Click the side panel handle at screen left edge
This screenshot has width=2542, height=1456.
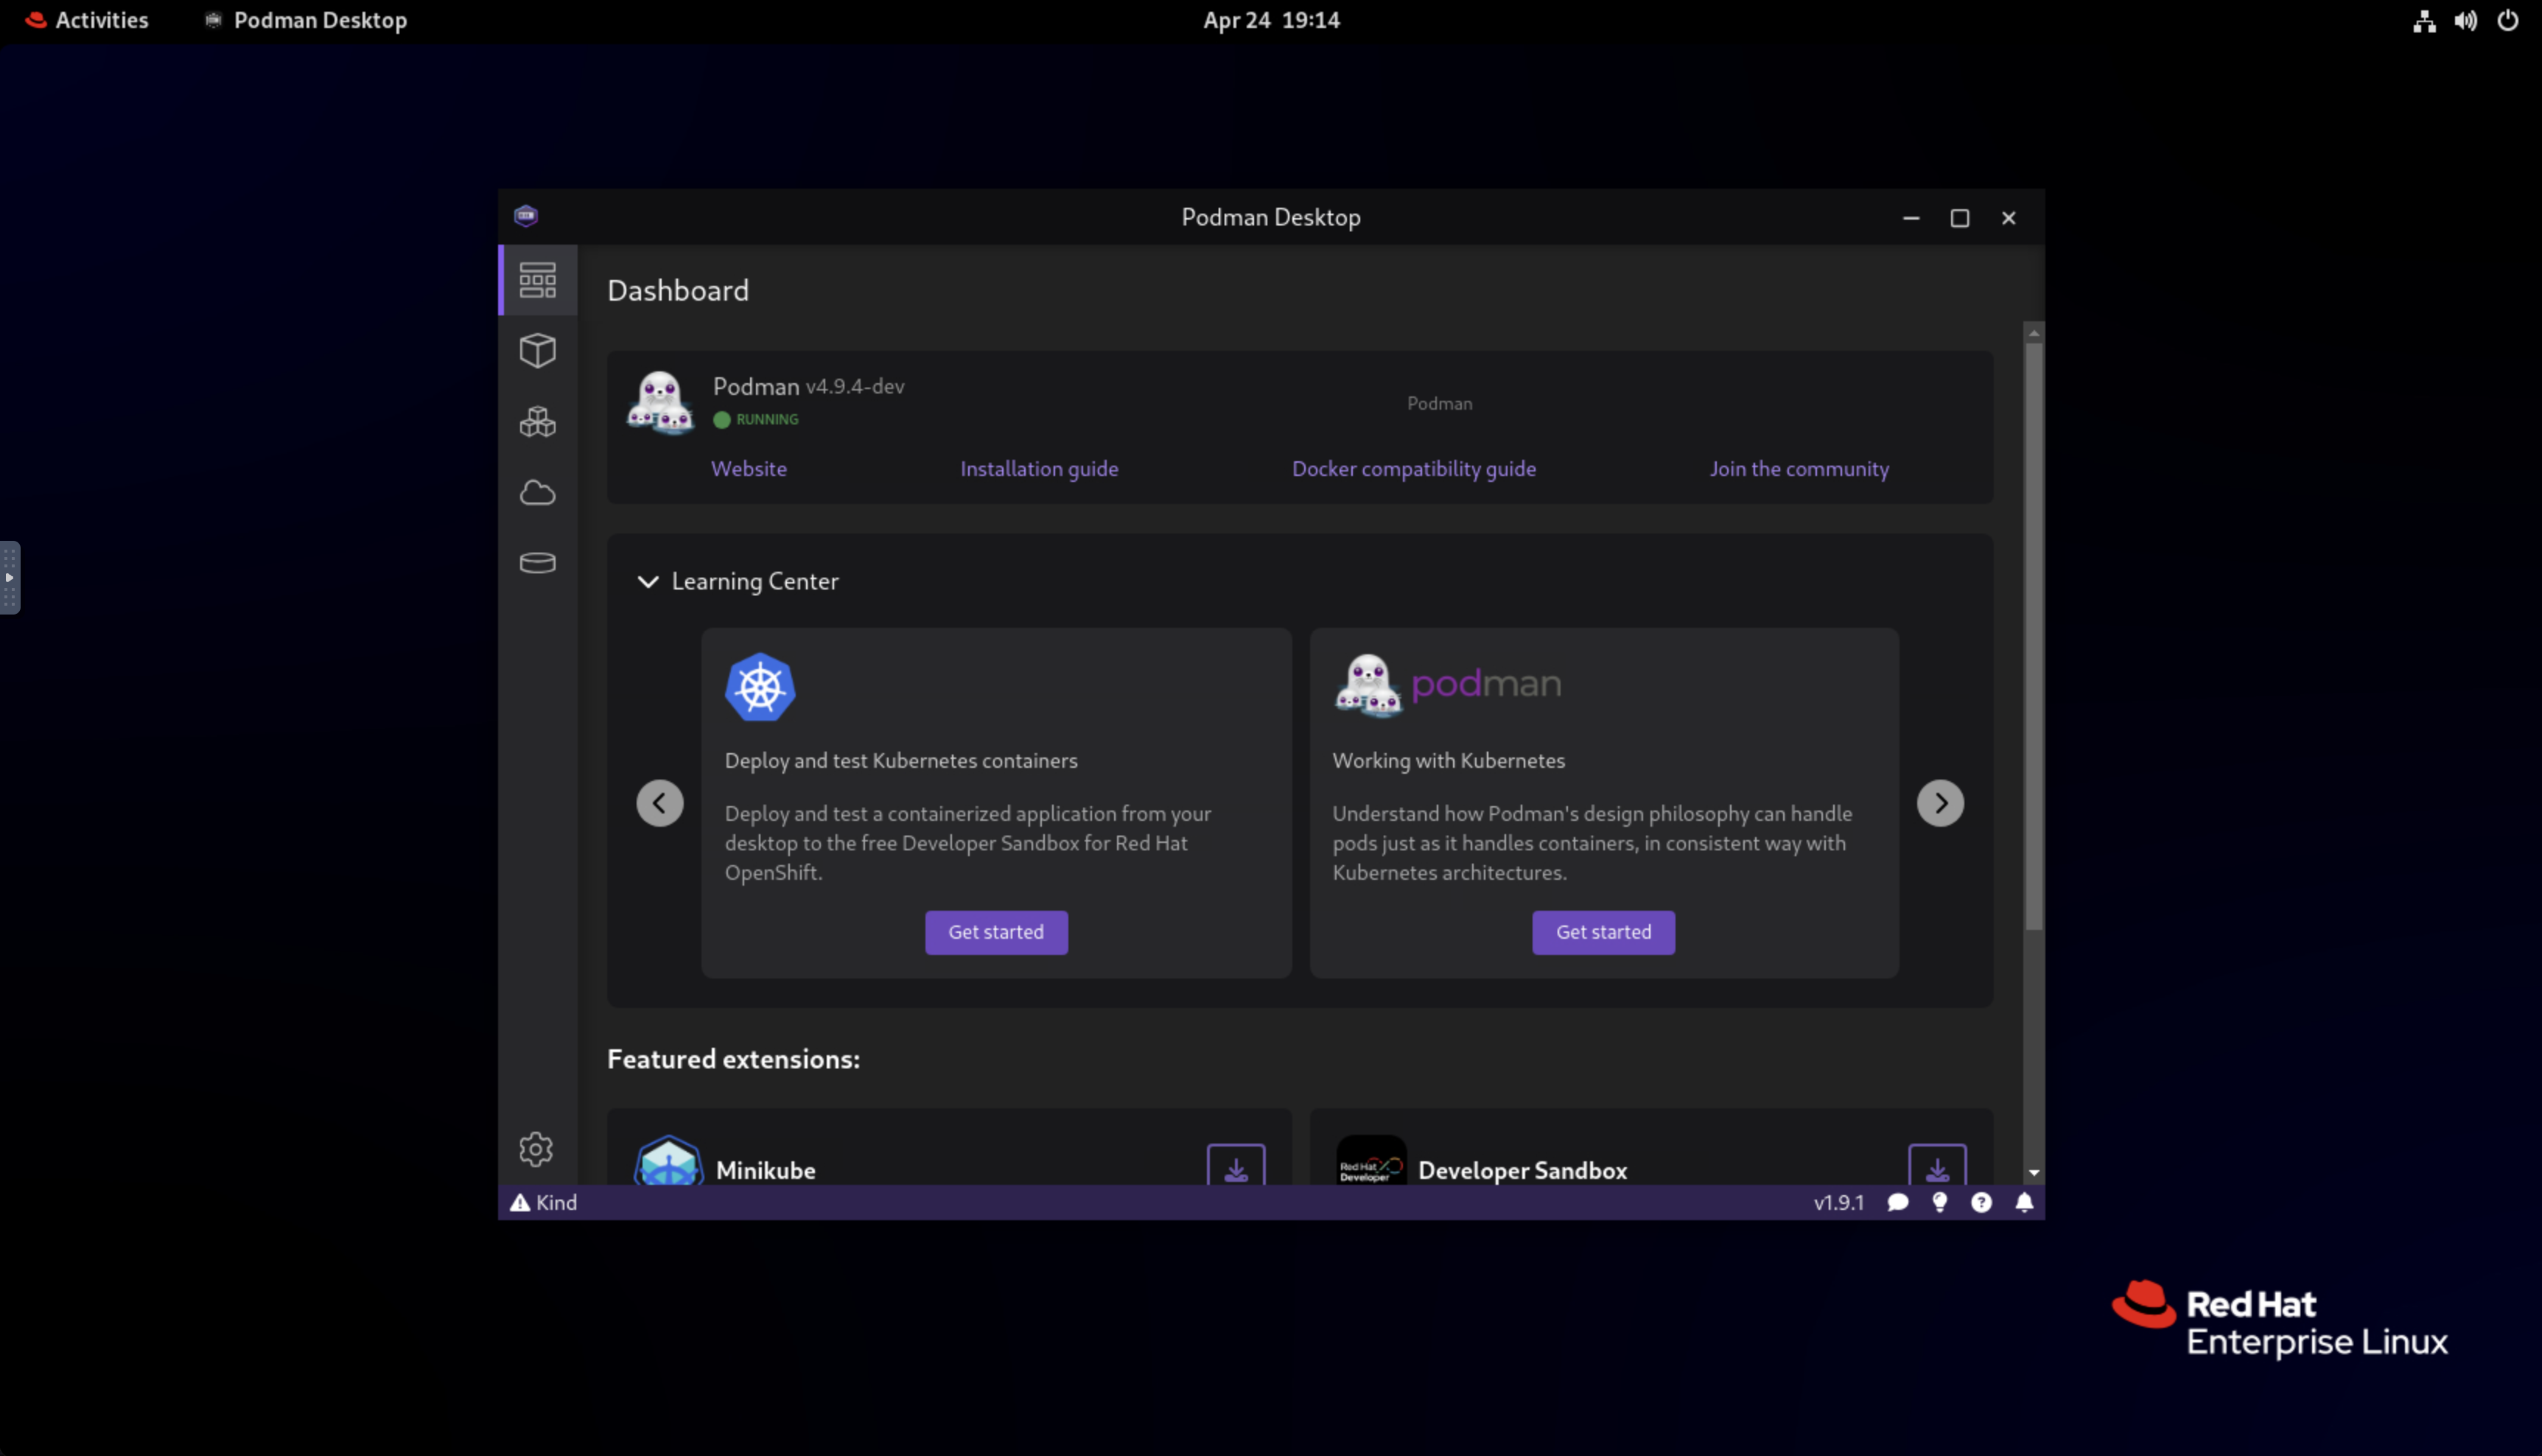point(10,577)
